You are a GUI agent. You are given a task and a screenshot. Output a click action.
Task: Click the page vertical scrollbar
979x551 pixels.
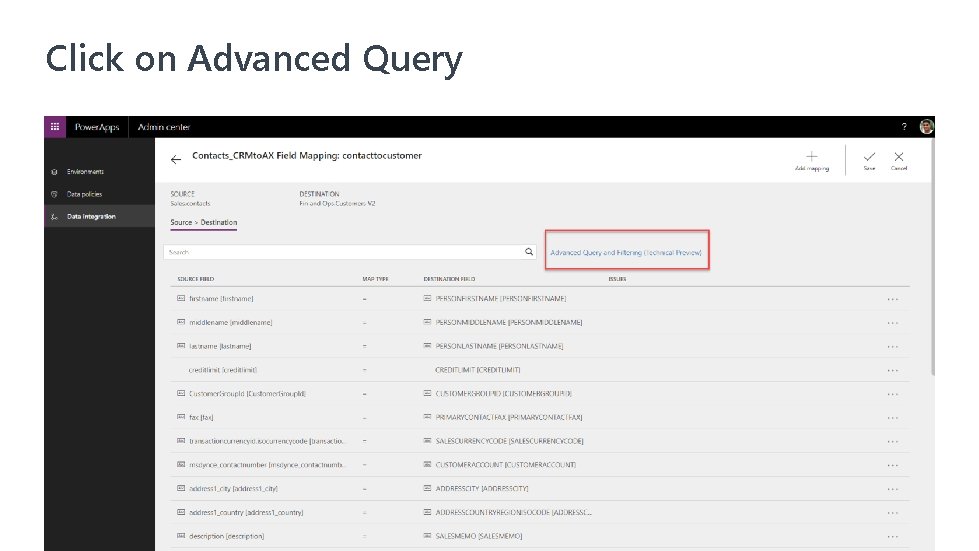coord(932,256)
